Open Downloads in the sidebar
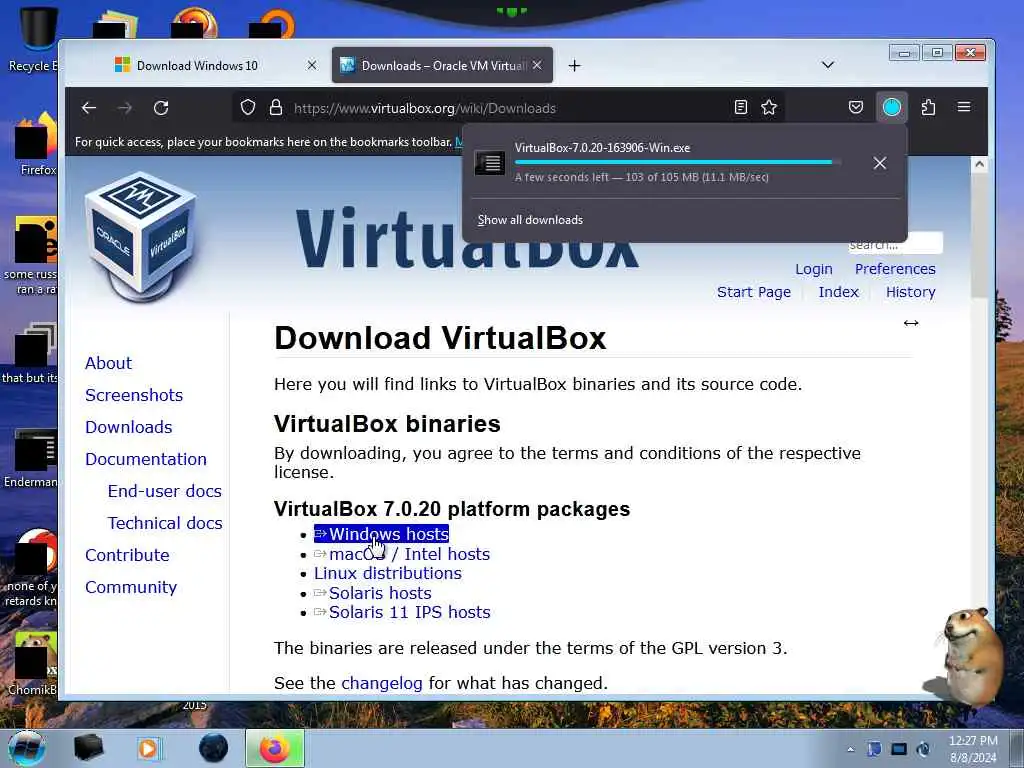The width and height of the screenshot is (1024, 768). coord(129,427)
